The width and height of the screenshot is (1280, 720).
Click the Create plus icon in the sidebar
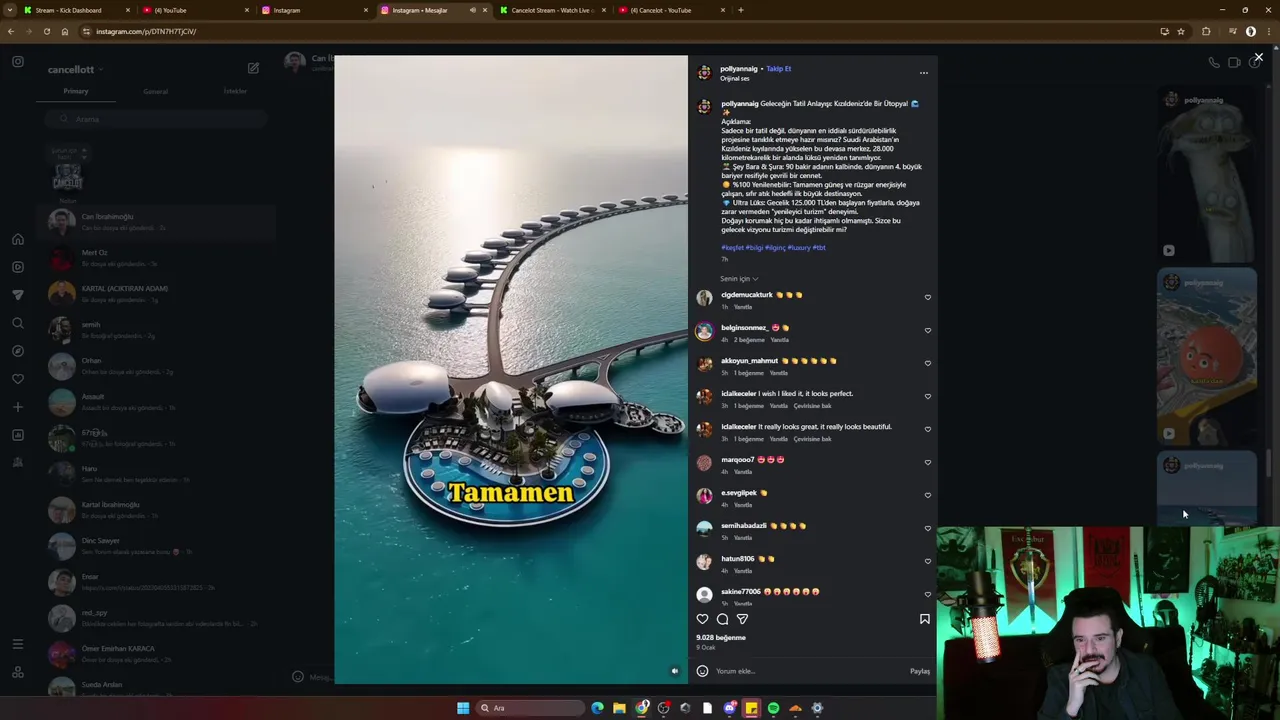(18, 407)
